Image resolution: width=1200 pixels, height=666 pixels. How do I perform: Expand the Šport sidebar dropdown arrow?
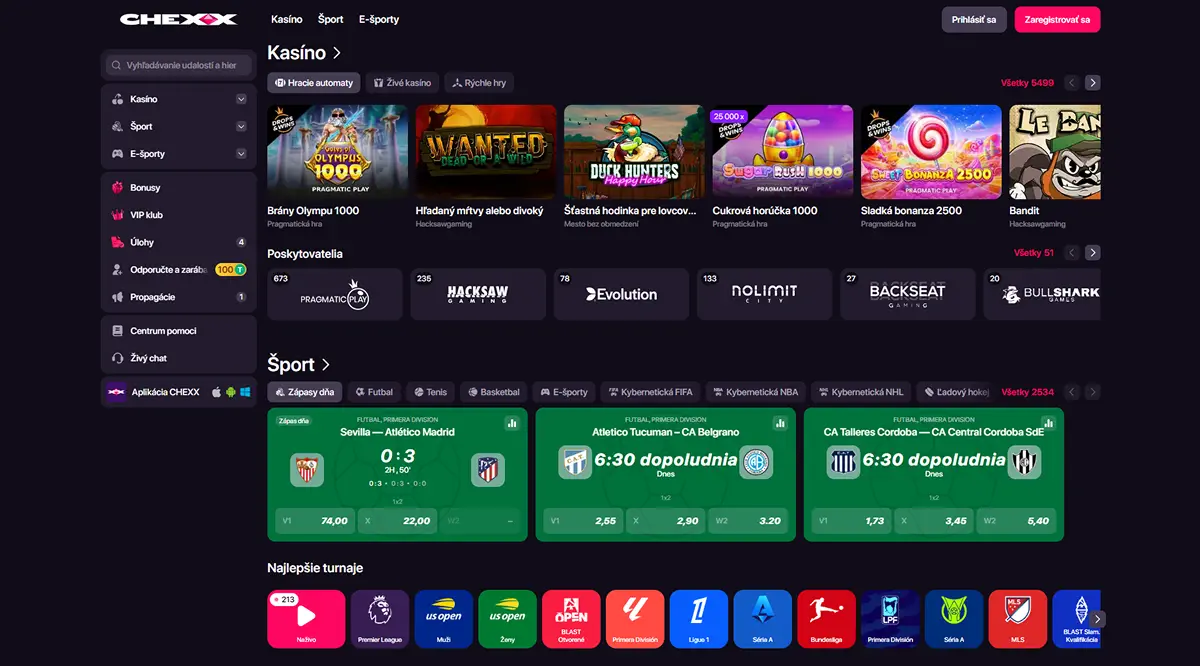241,127
